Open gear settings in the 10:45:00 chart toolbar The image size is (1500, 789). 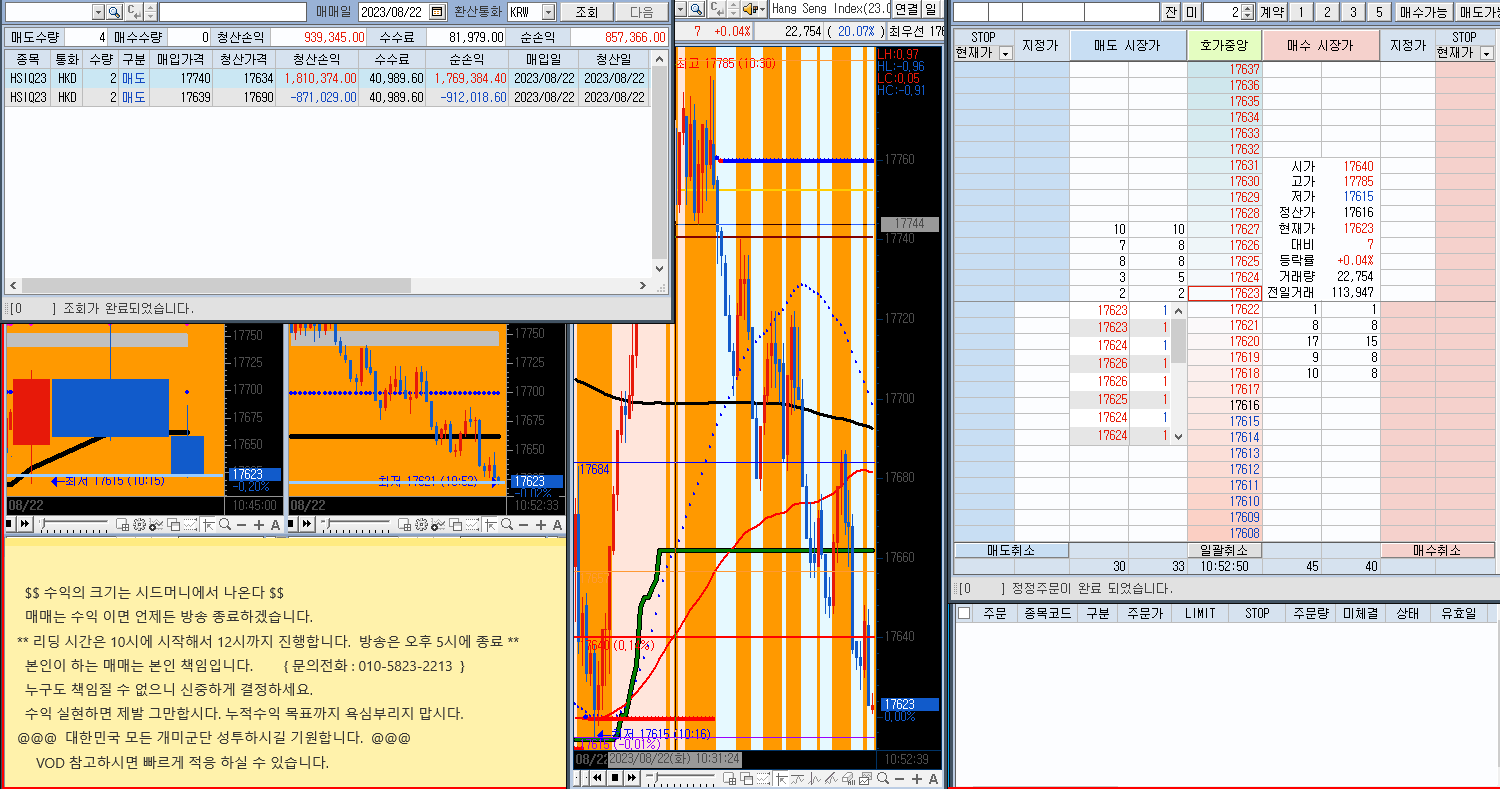(x=139, y=525)
